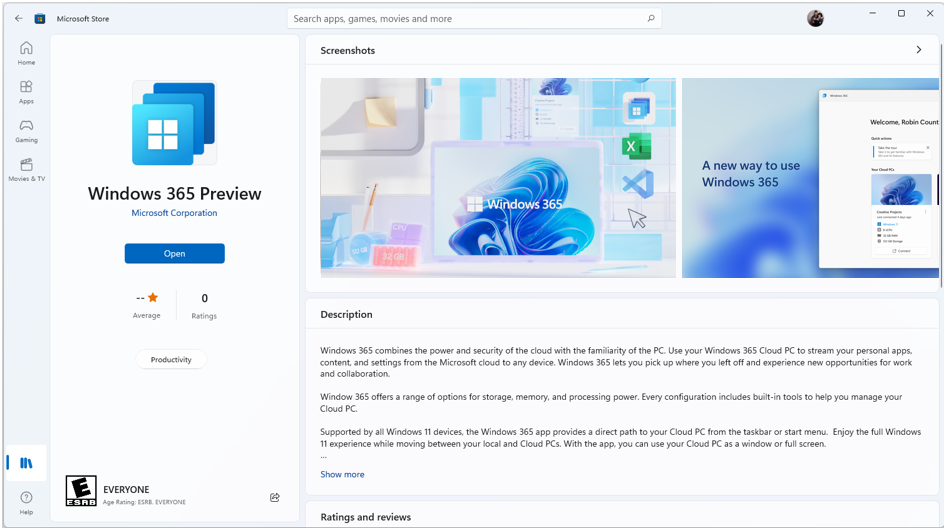Click the Windows 365 Preview title text
945x530 pixels.
175,194
